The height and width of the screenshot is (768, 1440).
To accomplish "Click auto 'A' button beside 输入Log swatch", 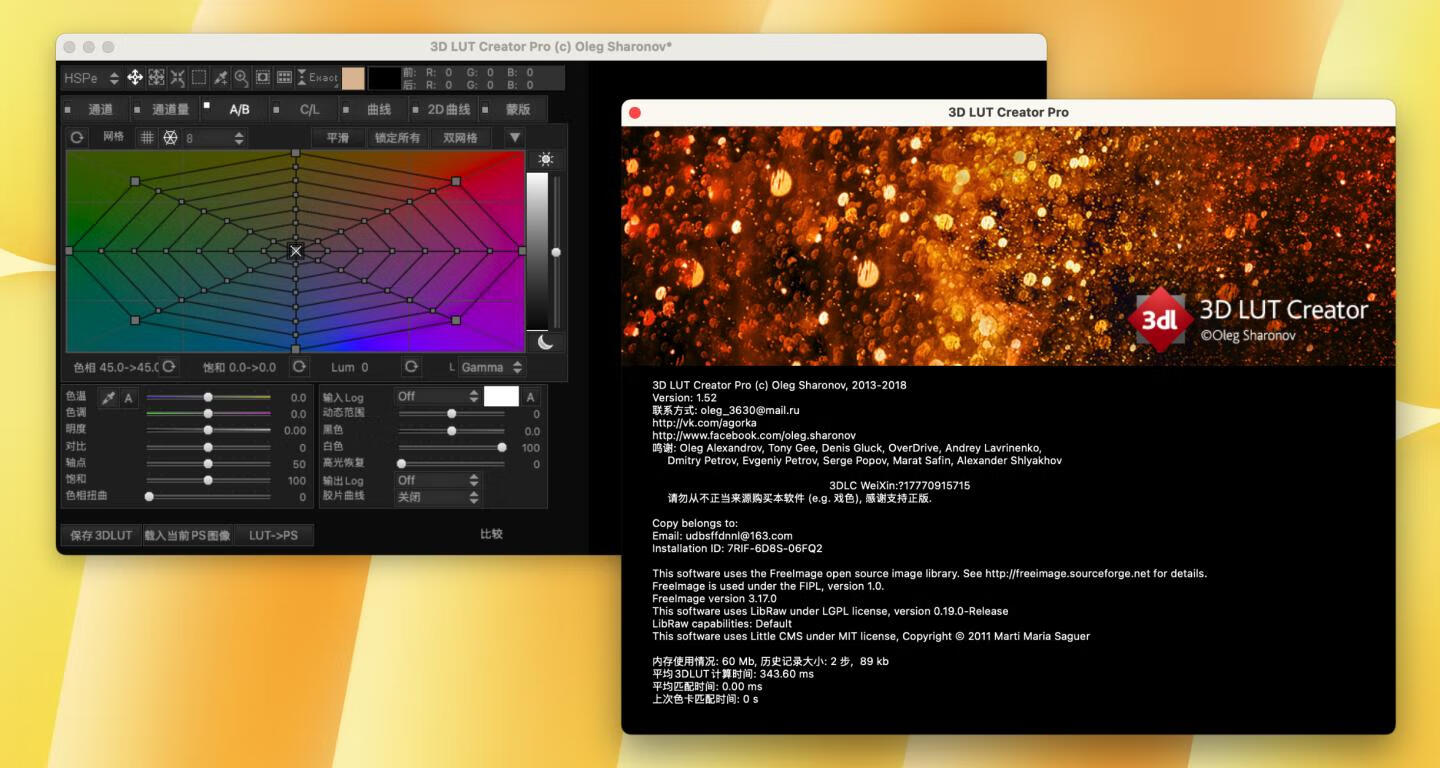I will 531,398.
